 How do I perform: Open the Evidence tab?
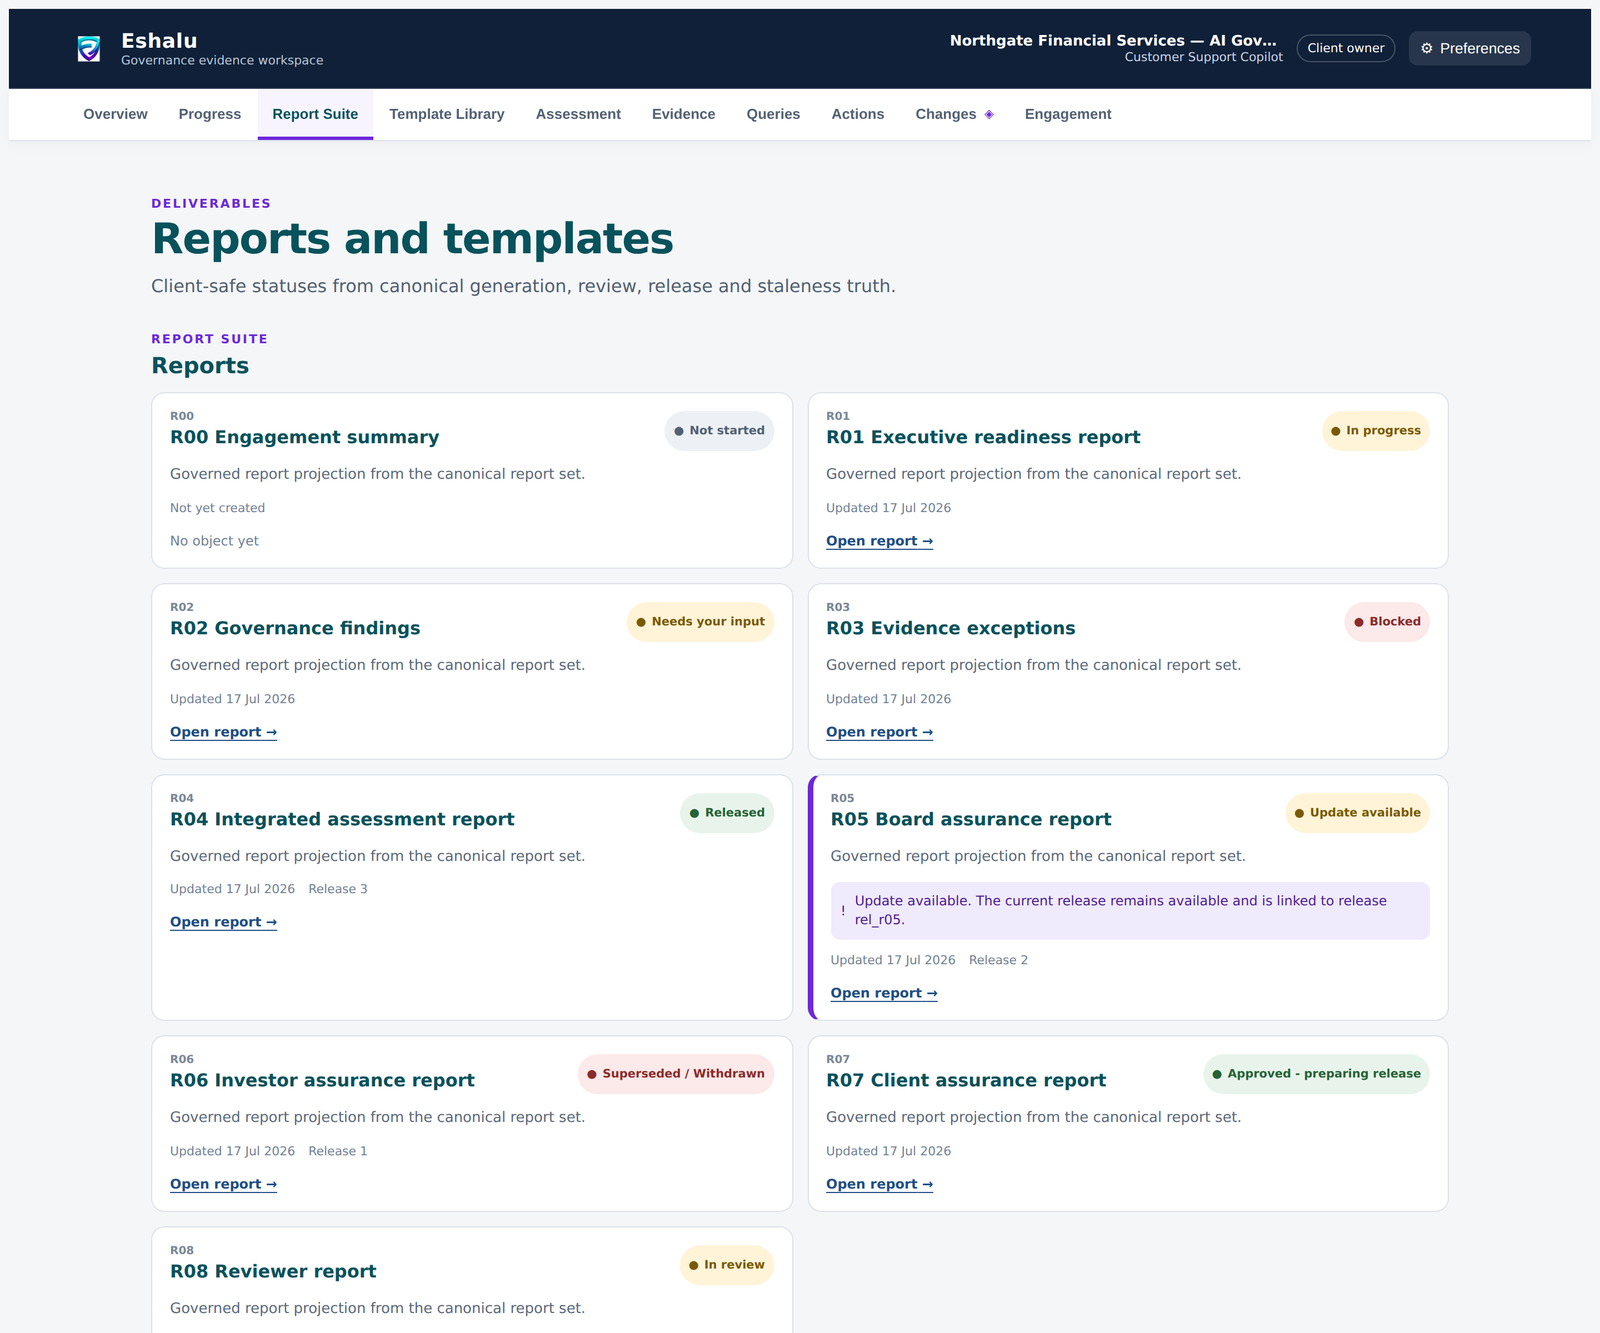684,114
